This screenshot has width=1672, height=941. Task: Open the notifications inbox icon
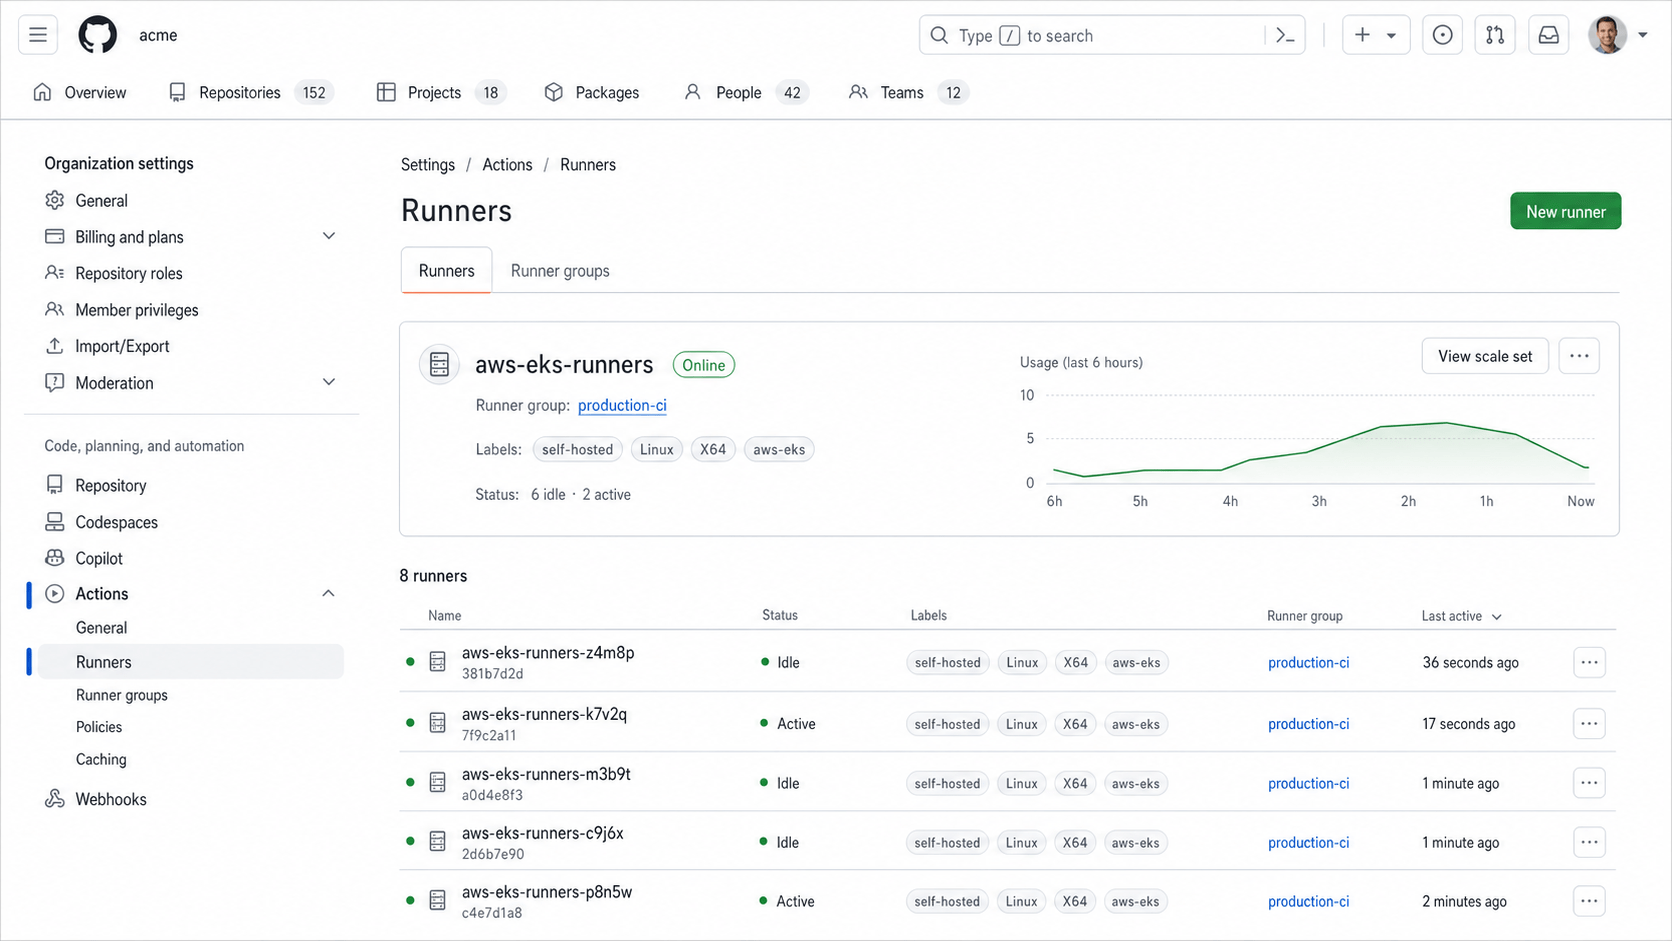point(1548,35)
